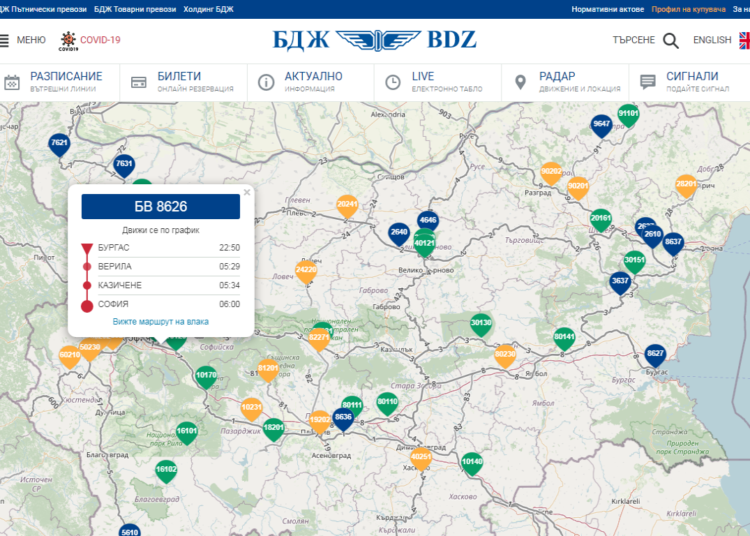Click train marker 10170
Image resolution: width=750 pixels, height=536 pixels.
click(x=206, y=376)
